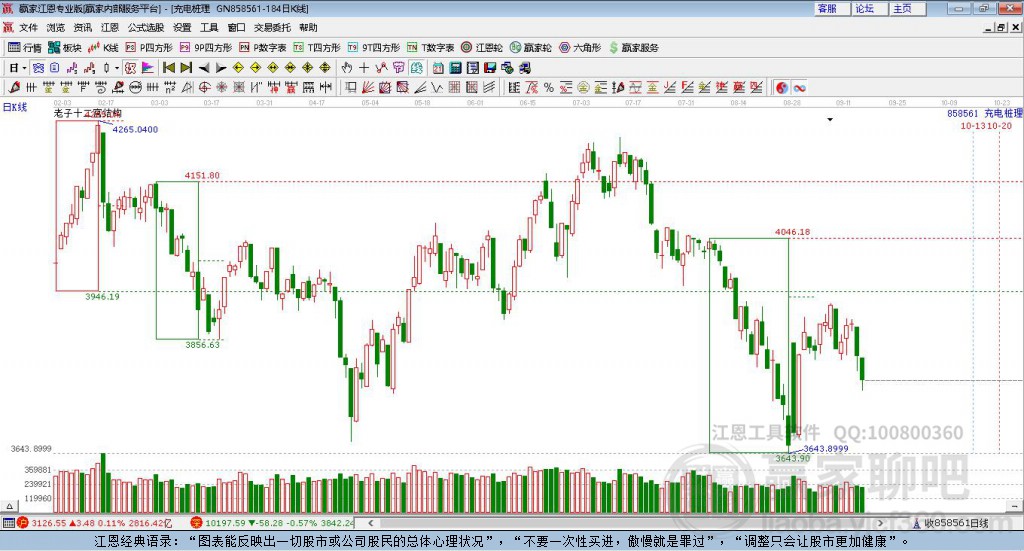Open the 江恩轮 Gann wheel
This screenshot has height=551, width=1024.
481,48
